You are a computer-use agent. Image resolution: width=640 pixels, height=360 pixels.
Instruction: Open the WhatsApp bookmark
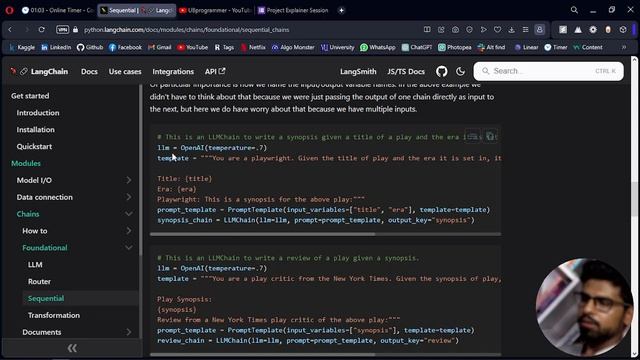pyautogui.click(x=378, y=47)
